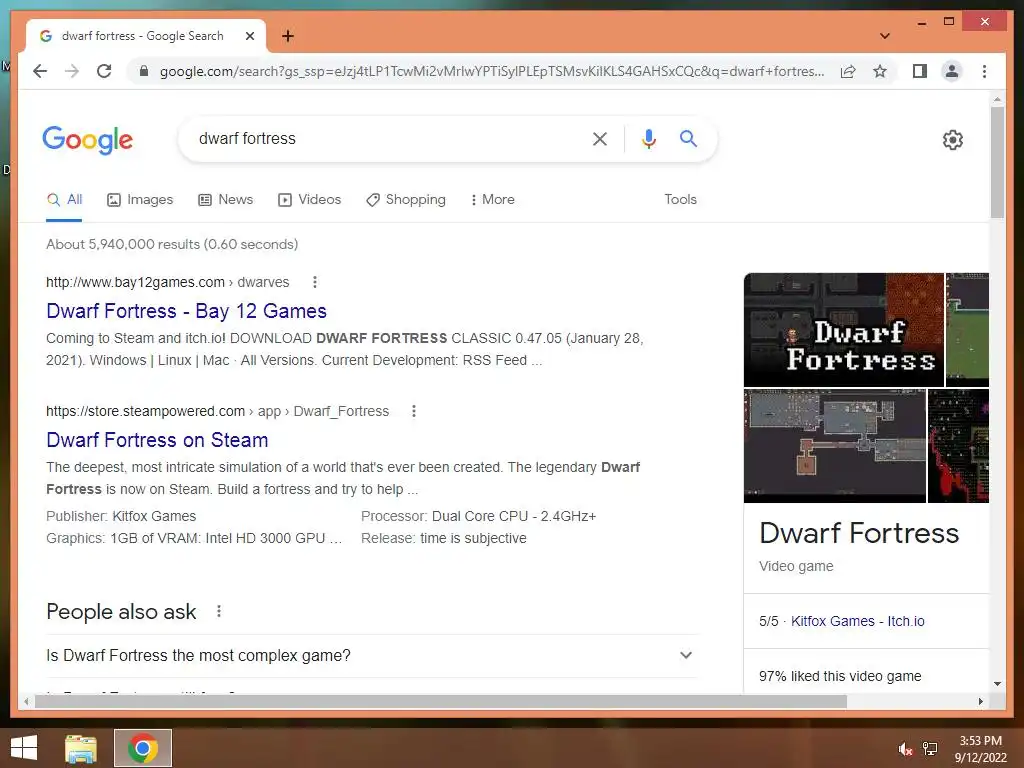
Task: Open the browser side panel
Action: pyautogui.click(x=920, y=71)
